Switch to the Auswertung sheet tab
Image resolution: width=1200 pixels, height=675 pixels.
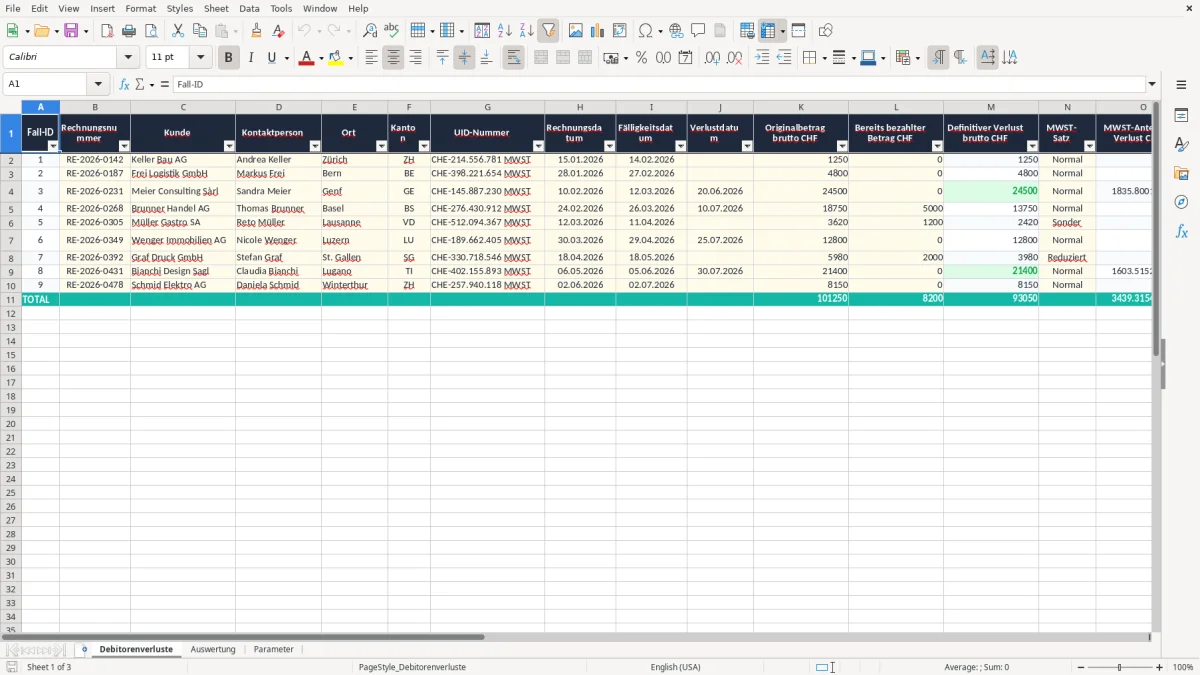(213, 649)
